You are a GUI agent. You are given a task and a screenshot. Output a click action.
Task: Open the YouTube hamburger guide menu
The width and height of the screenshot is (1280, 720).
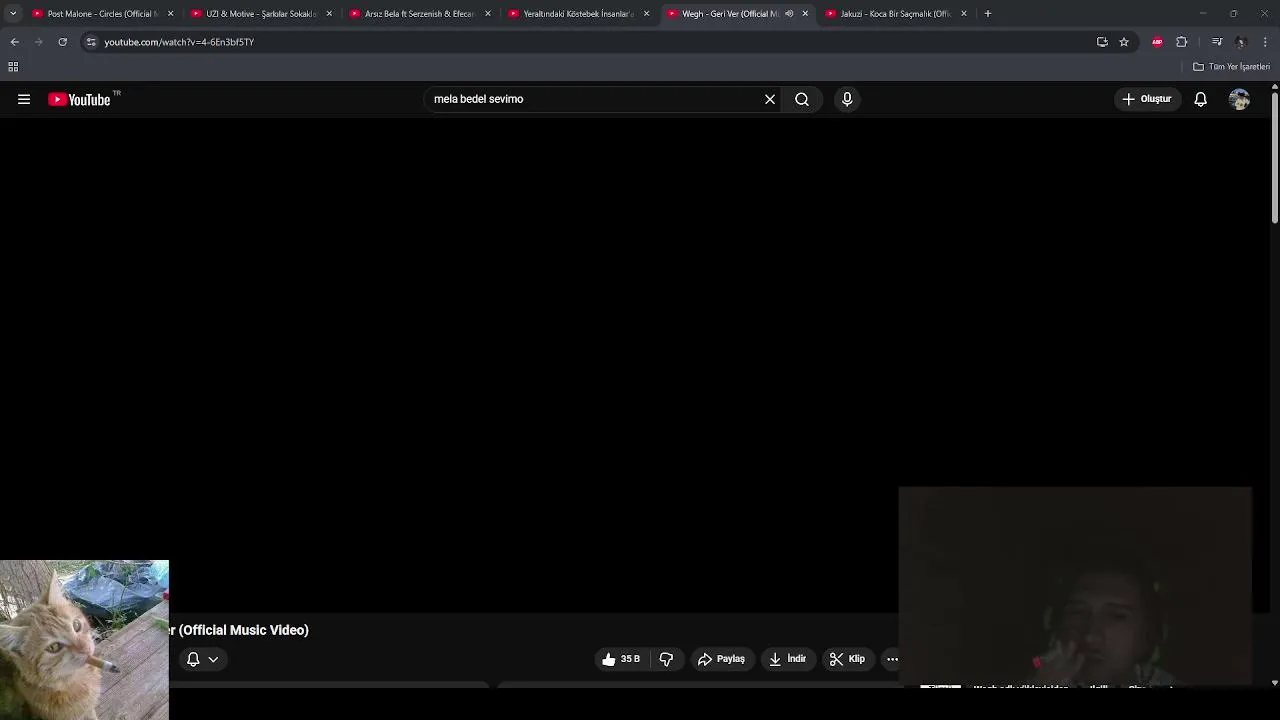(x=24, y=99)
